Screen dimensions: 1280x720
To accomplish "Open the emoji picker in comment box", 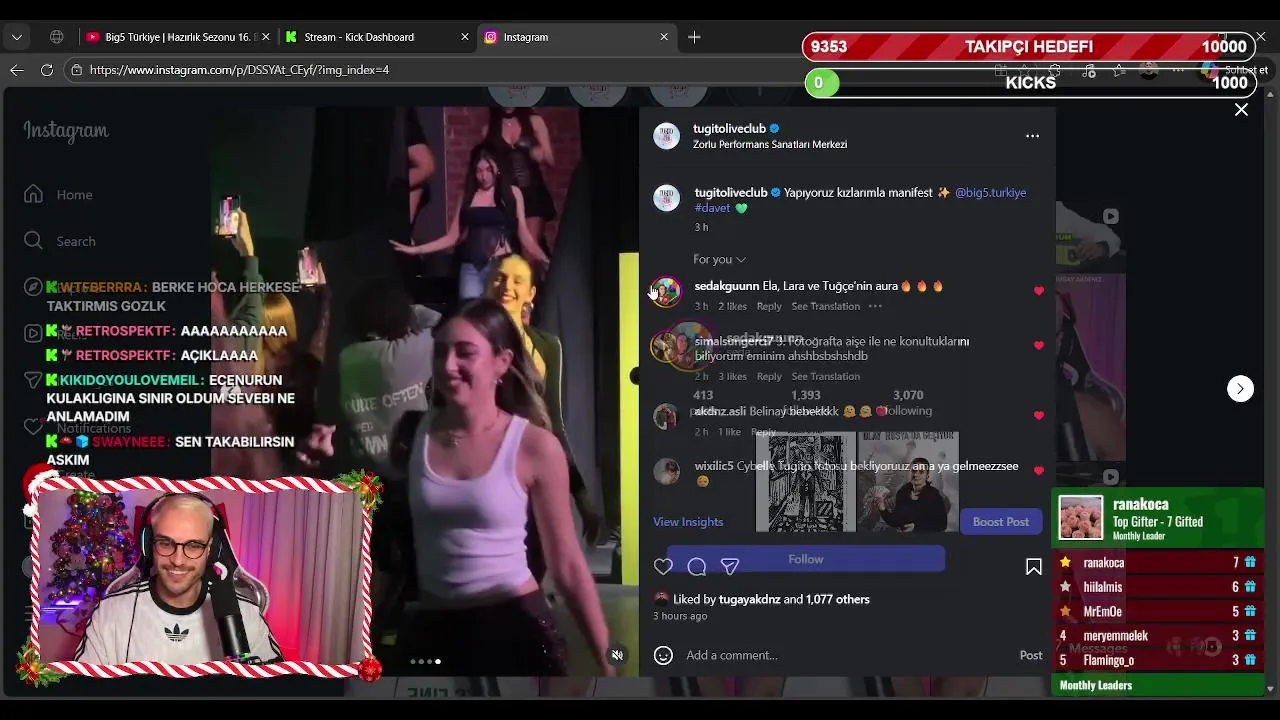I will (663, 655).
